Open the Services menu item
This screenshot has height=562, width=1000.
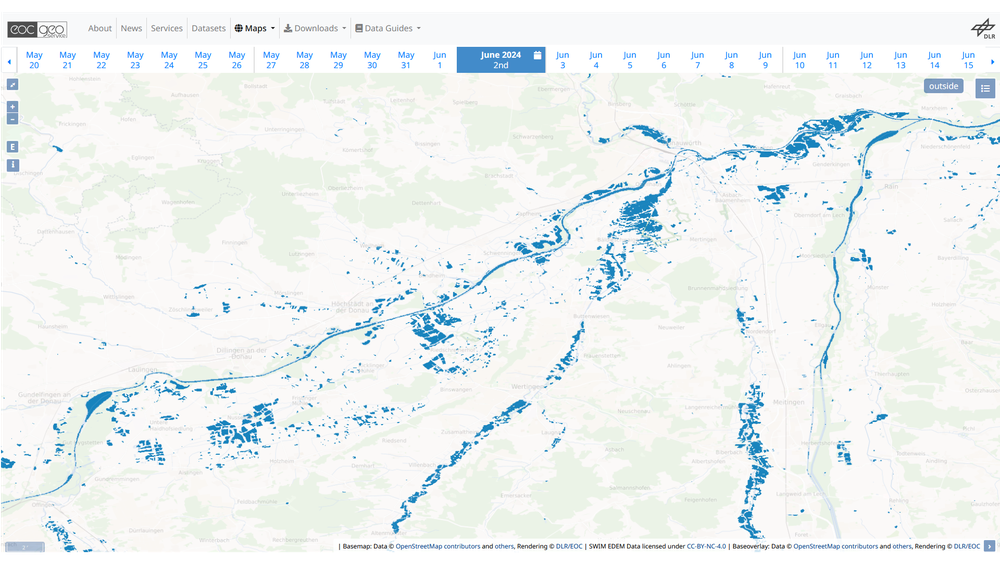[167, 28]
